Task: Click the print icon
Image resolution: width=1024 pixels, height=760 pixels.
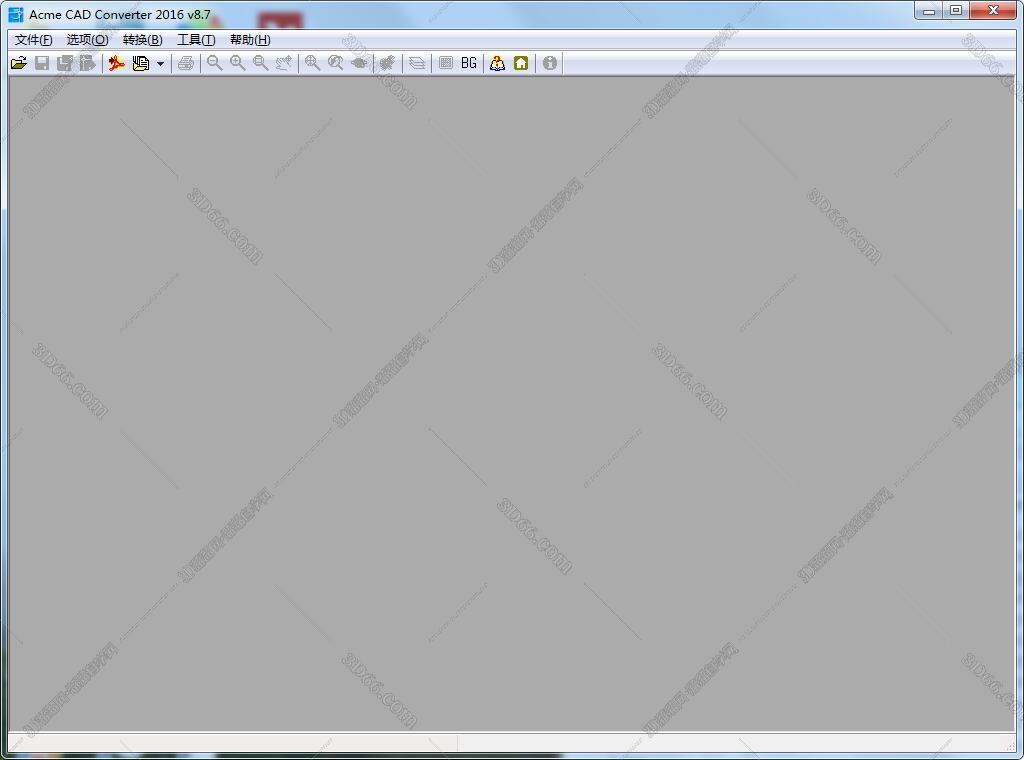Action: click(185, 63)
